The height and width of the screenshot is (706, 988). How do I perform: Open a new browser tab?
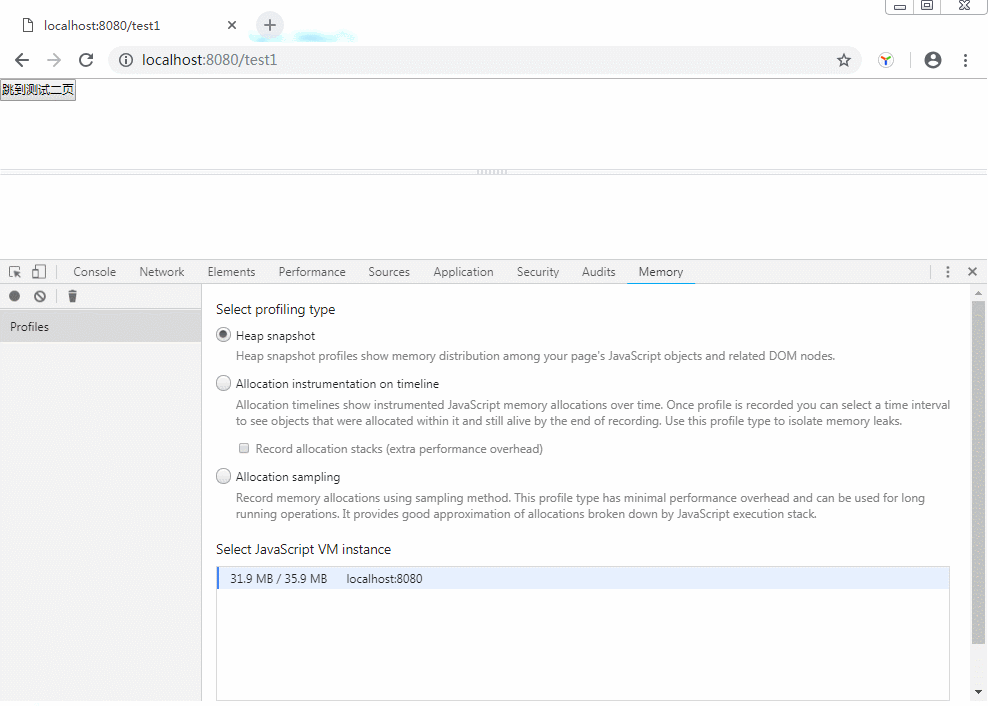click(270, 25)
